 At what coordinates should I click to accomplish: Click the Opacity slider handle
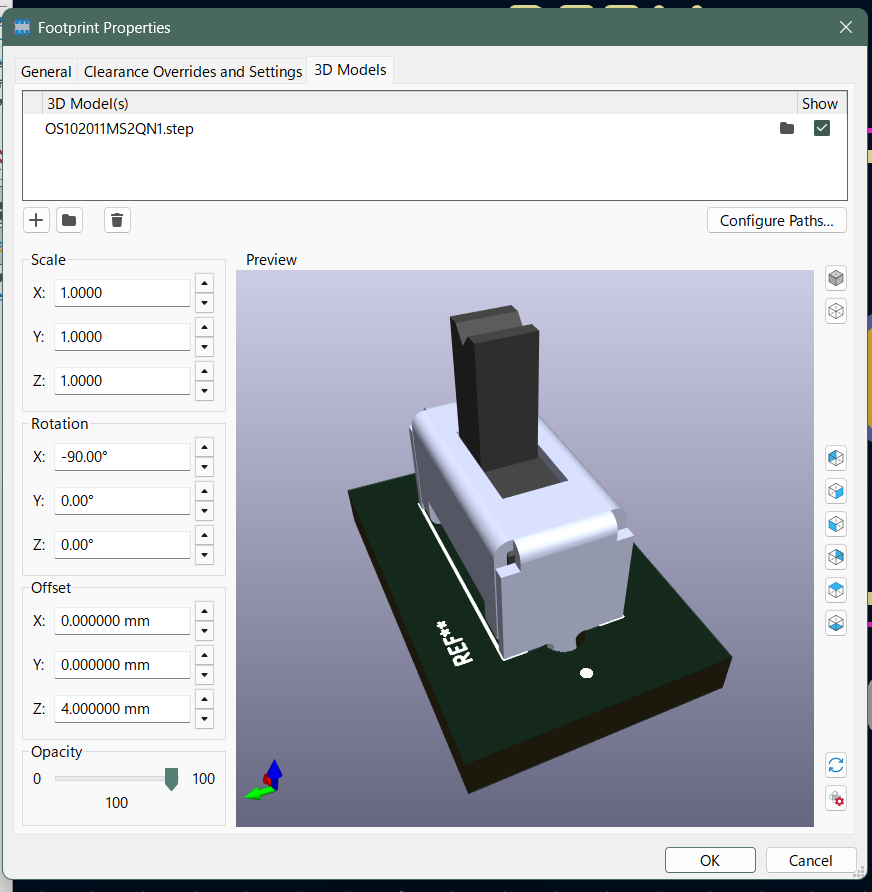(x=171, y=779)
